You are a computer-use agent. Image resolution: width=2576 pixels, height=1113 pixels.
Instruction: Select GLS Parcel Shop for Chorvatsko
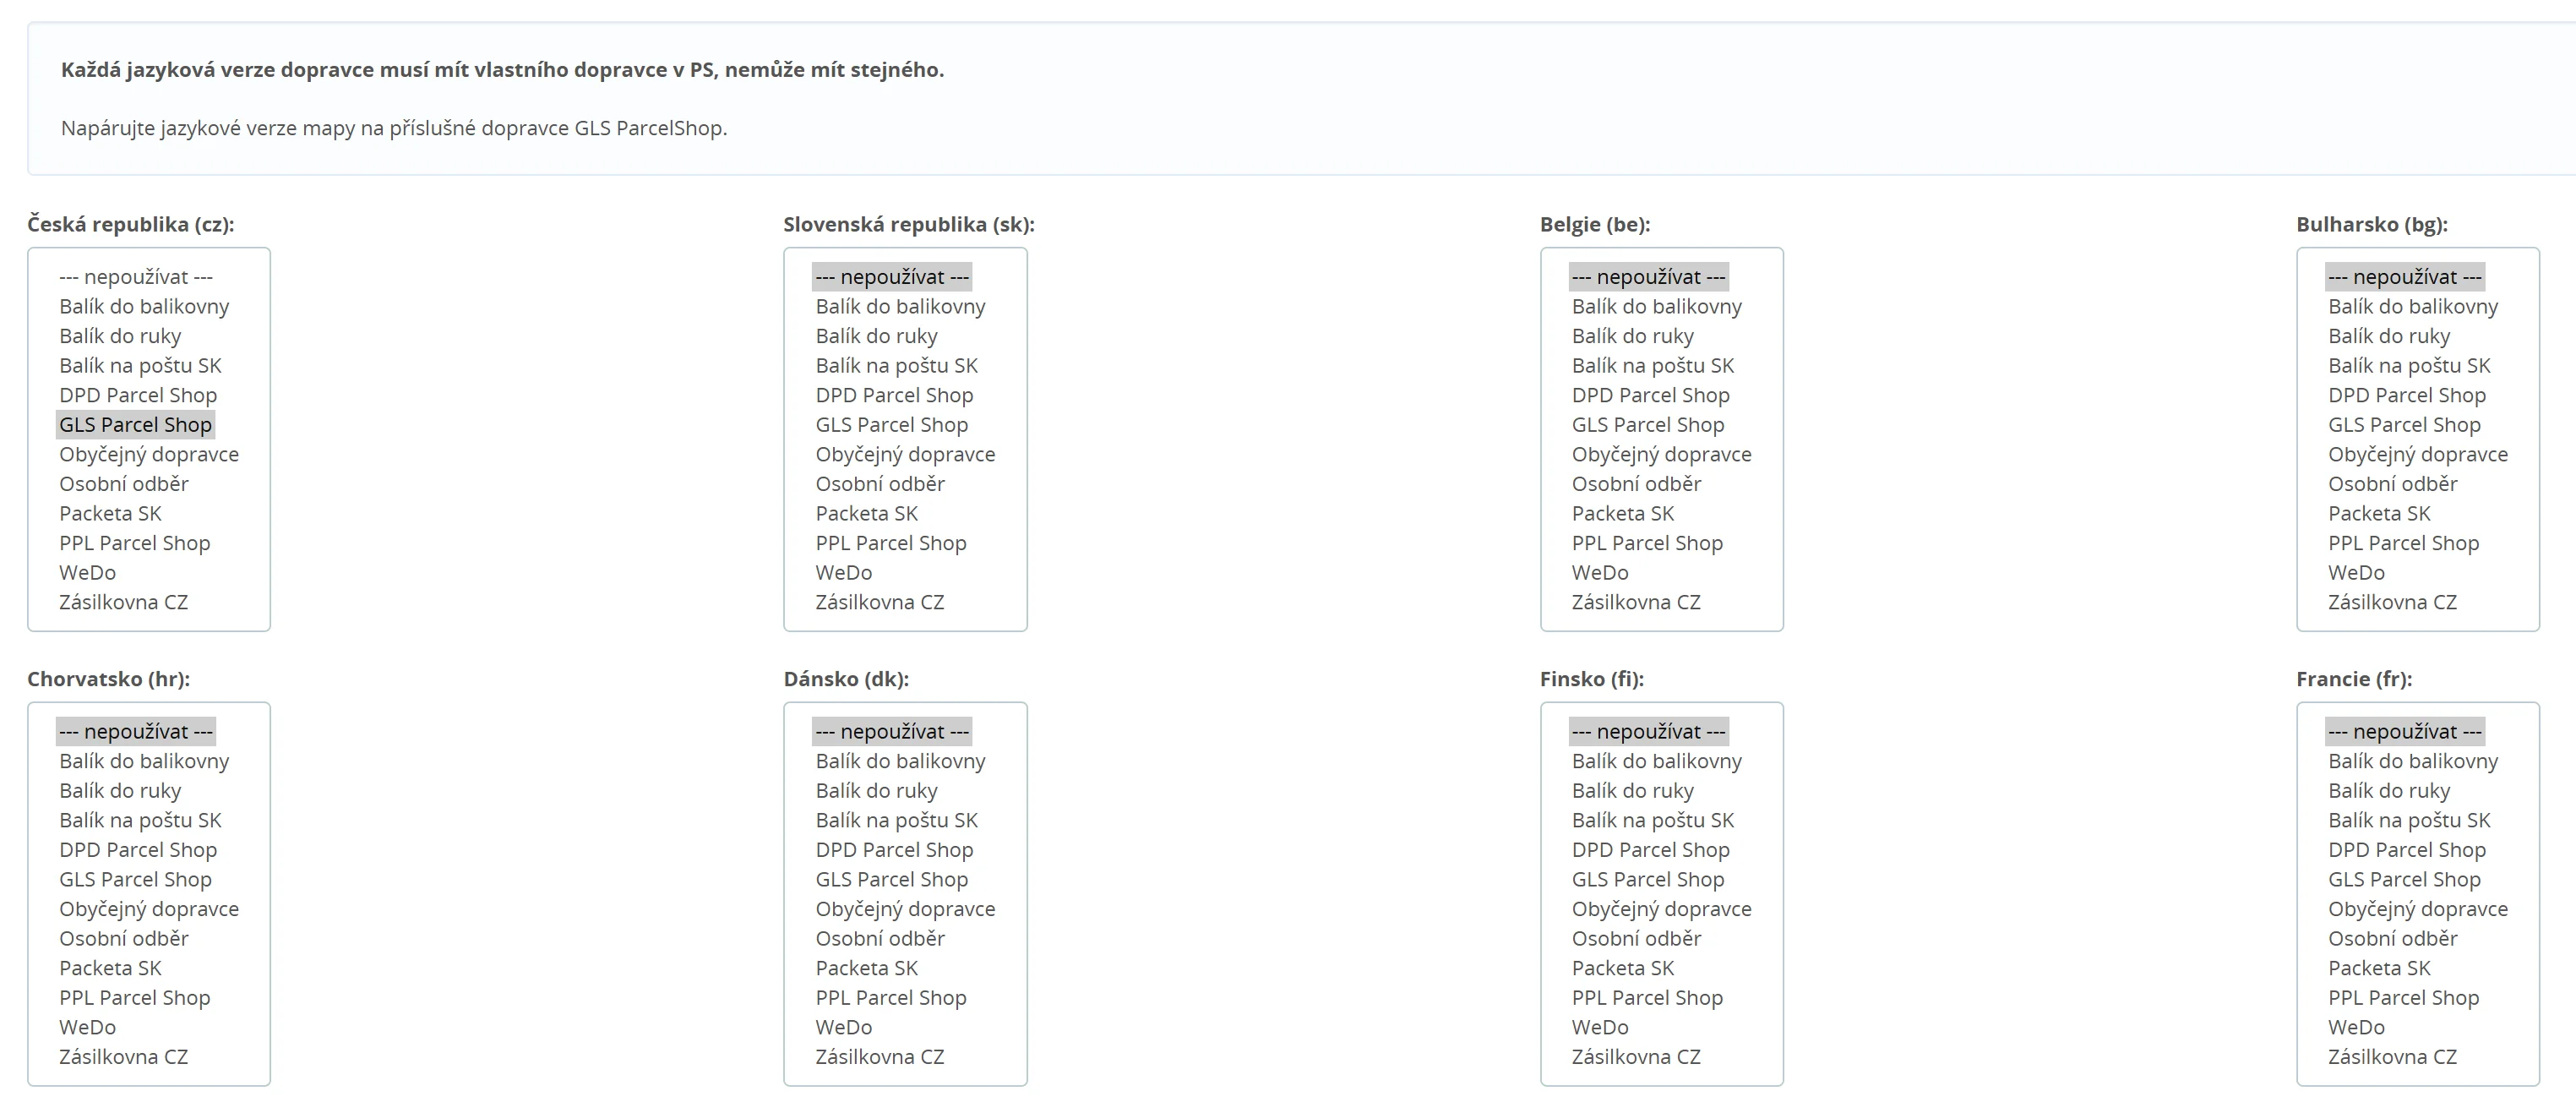(x=135, y=880)
